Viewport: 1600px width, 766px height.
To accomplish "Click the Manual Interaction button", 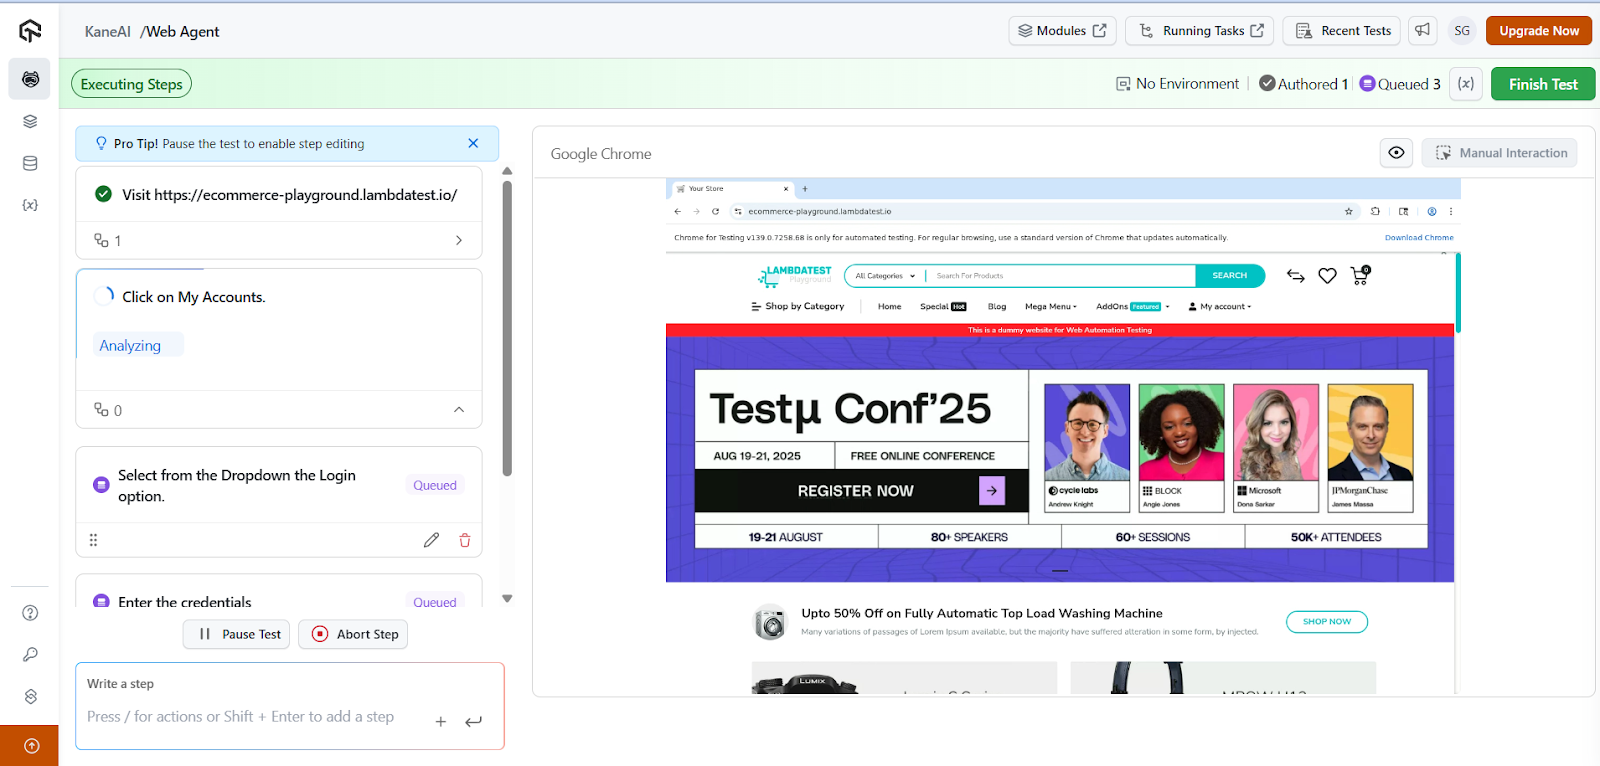I will [x=1500, y=153].
